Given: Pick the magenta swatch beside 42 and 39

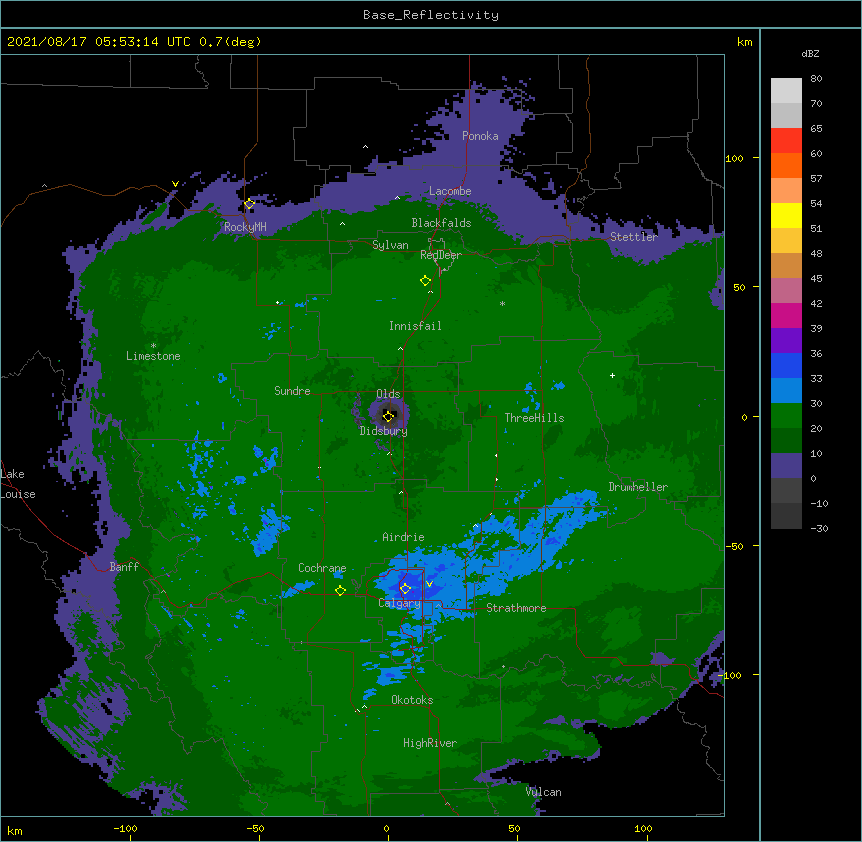Looking at the screenshot, I should coord(786,316).
